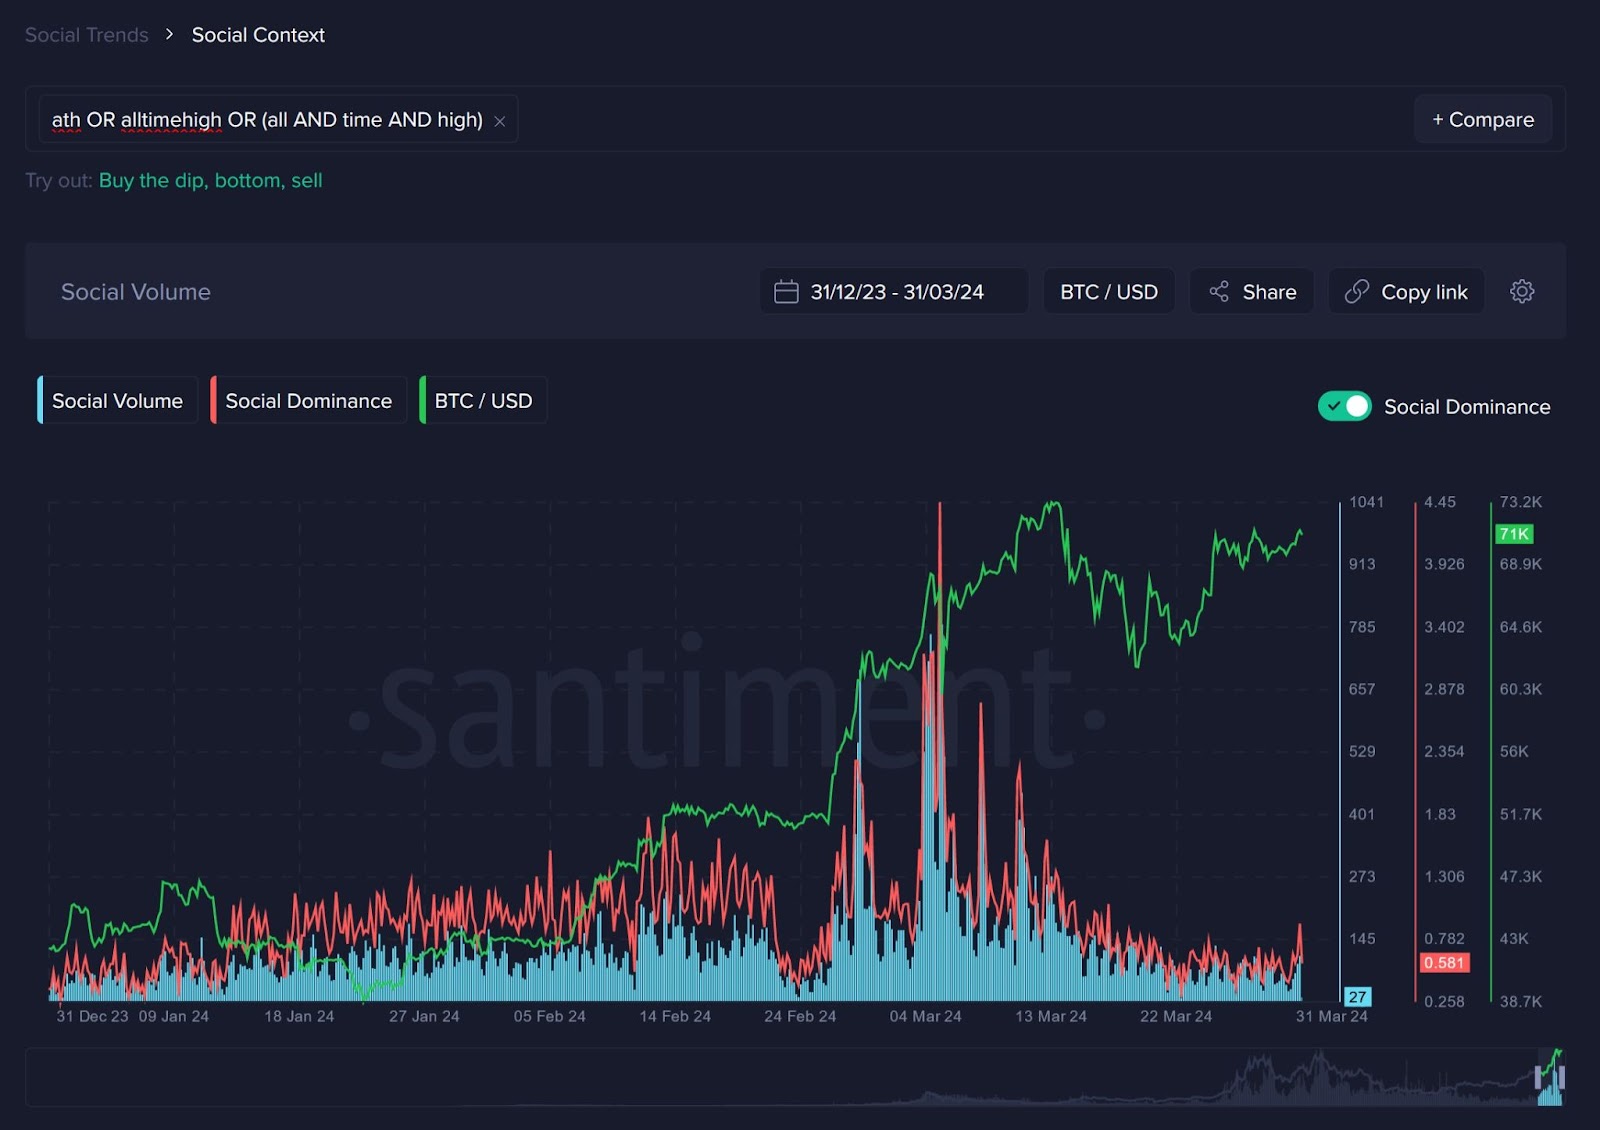This screenshot has height=1130, width=1600.
Task: Click the green 71K price label
Action: [x=1514, y=534]
